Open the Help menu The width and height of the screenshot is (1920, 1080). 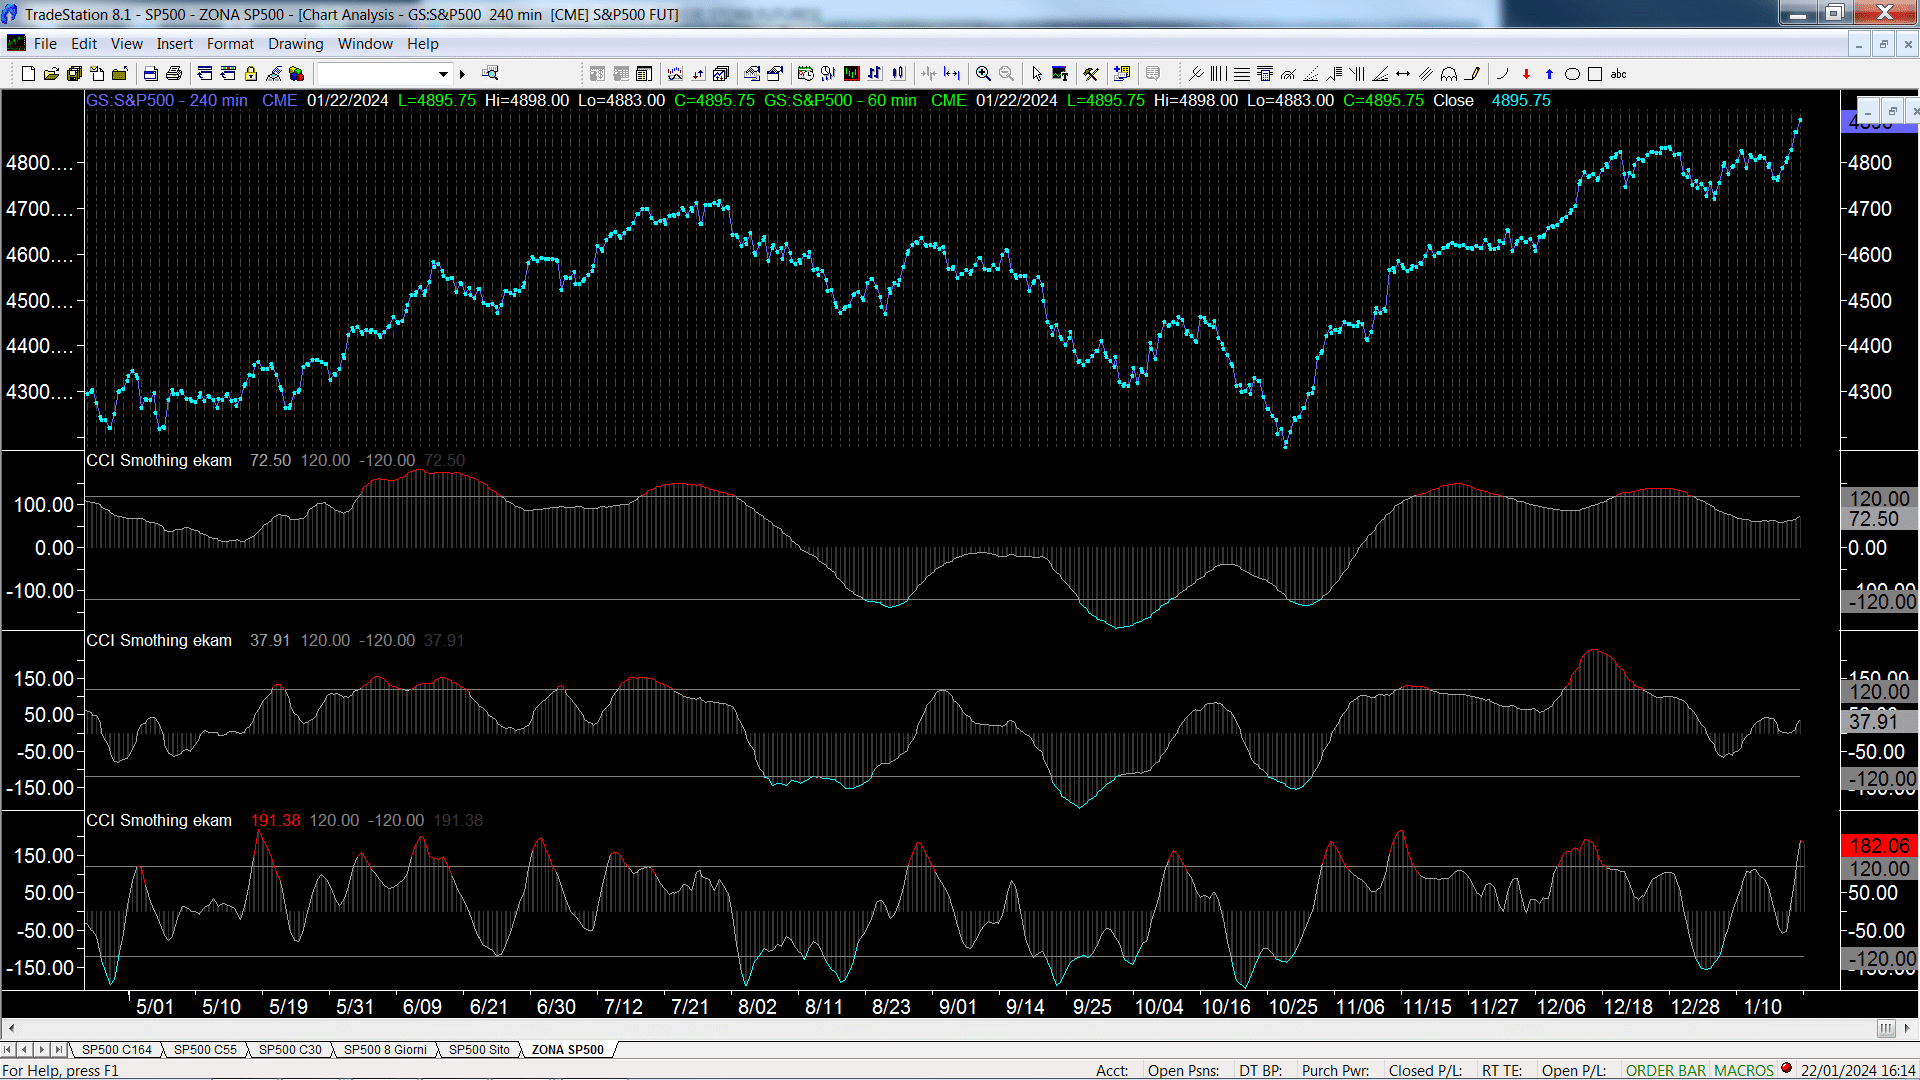[x=423, y=44]
